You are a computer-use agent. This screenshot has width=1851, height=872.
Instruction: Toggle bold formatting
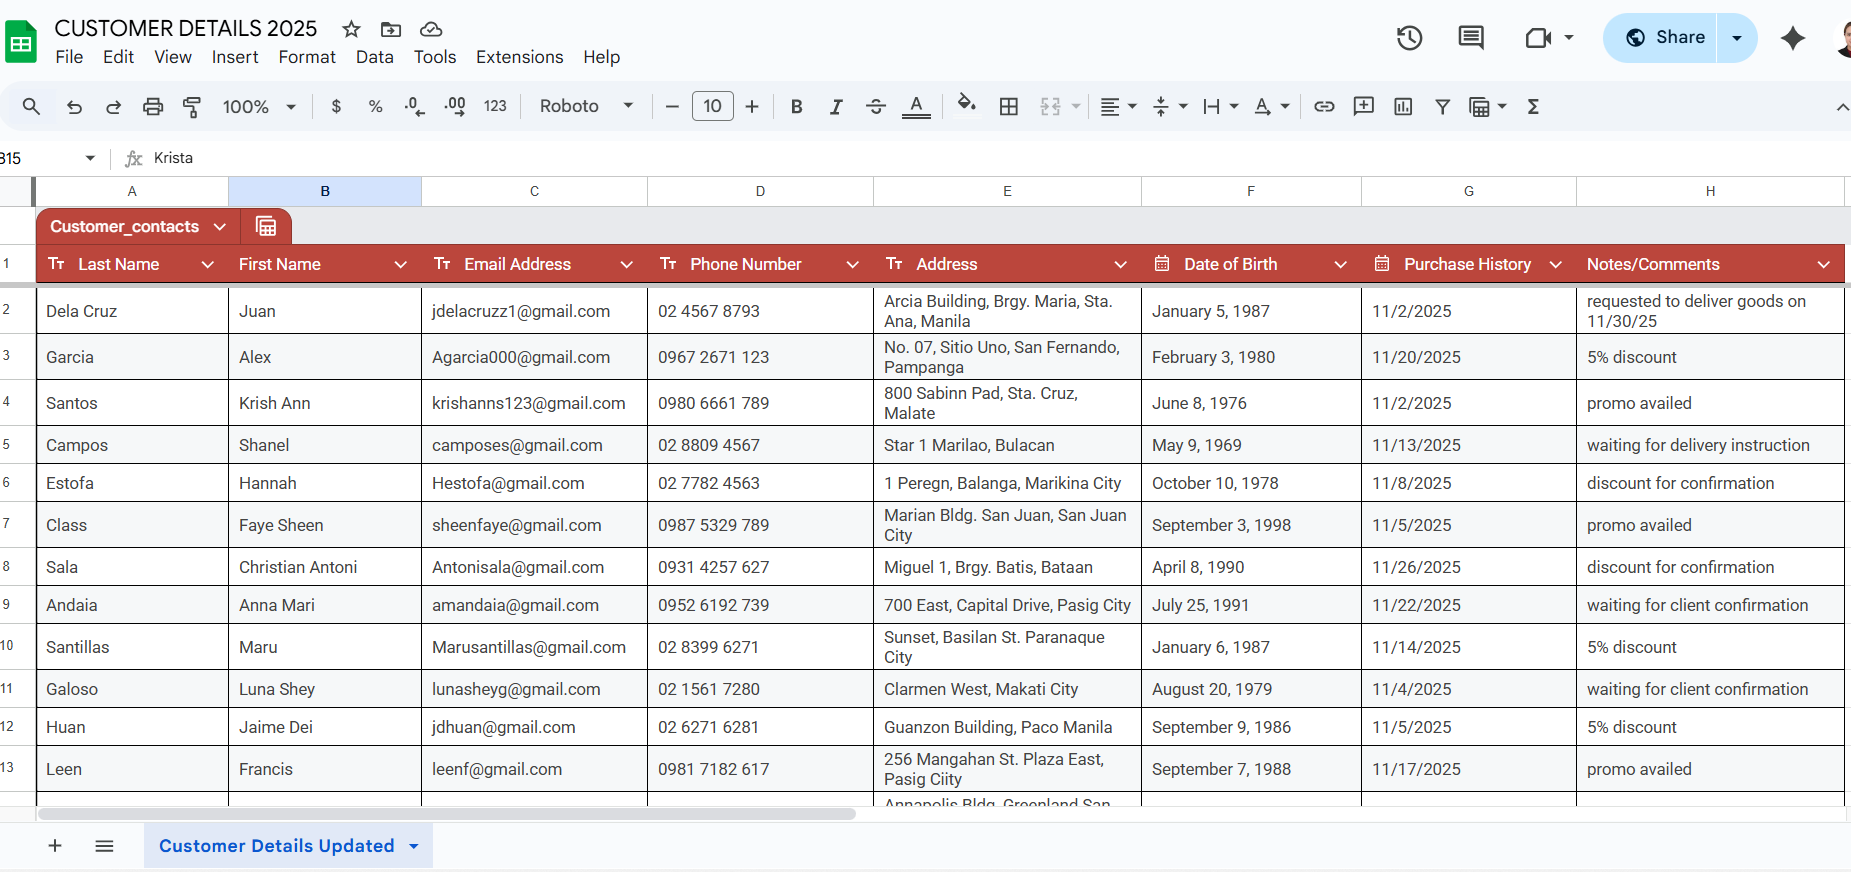[796, 107]
